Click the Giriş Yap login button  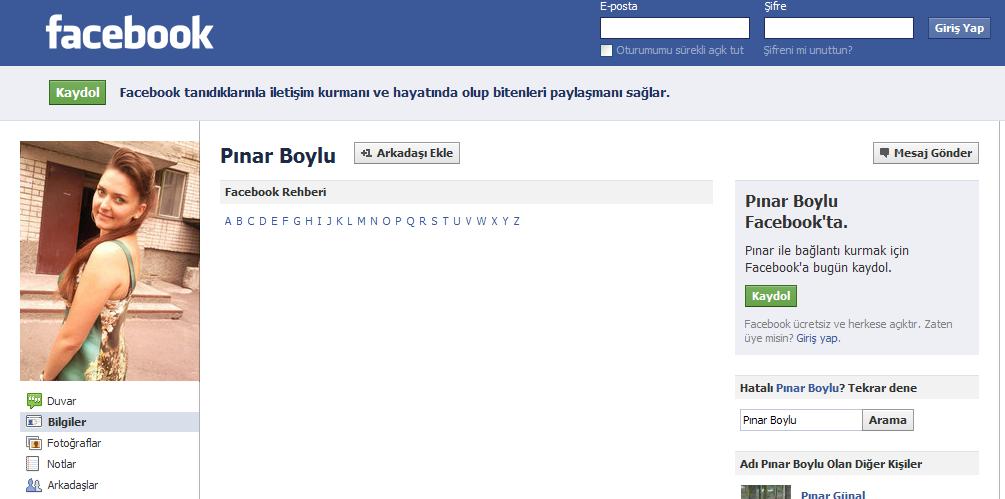959,28
